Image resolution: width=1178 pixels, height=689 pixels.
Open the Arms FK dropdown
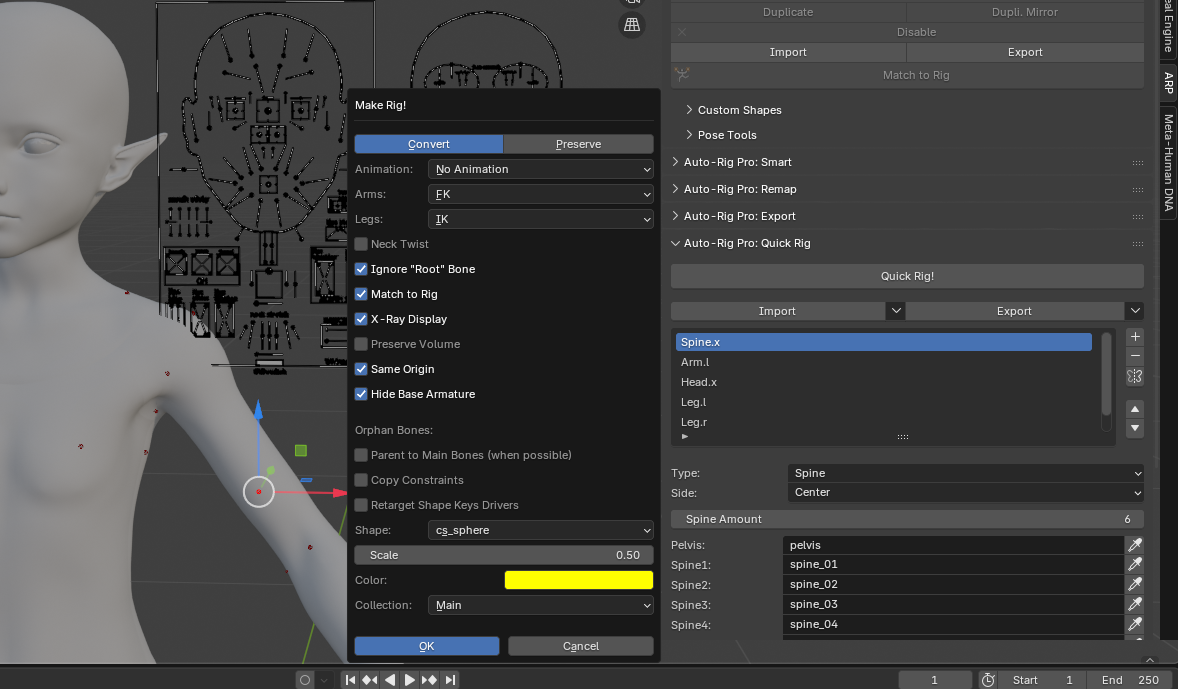[x=540, y=194]
